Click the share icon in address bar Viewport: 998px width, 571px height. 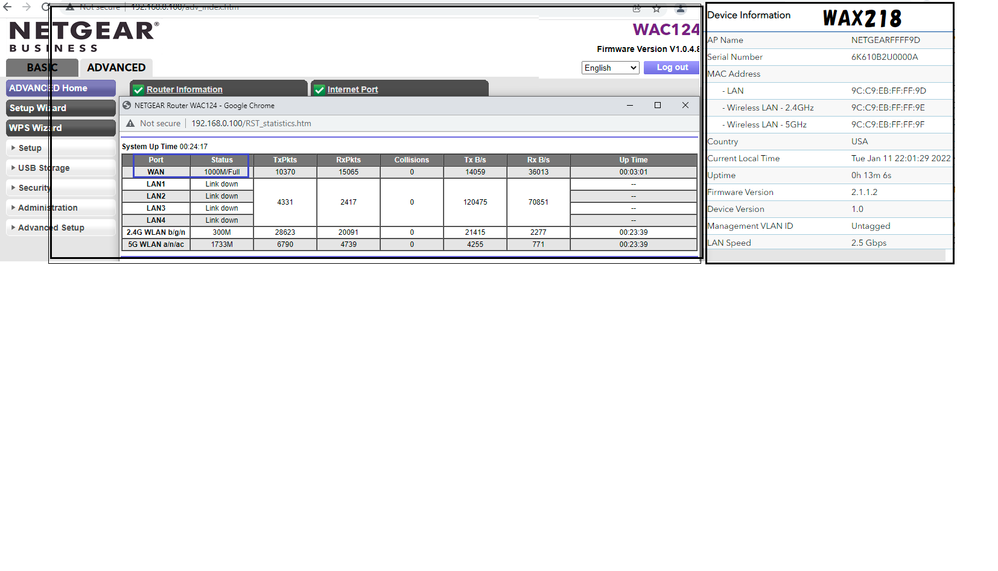[x=636, y=8]
